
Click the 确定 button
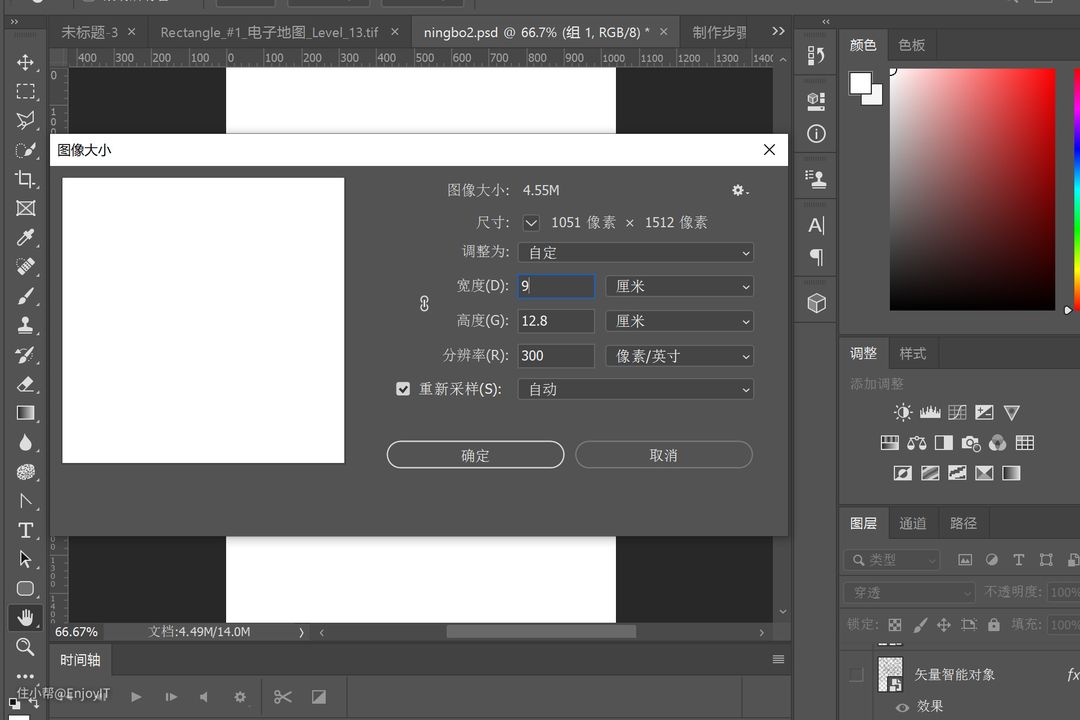coord(475,455)
